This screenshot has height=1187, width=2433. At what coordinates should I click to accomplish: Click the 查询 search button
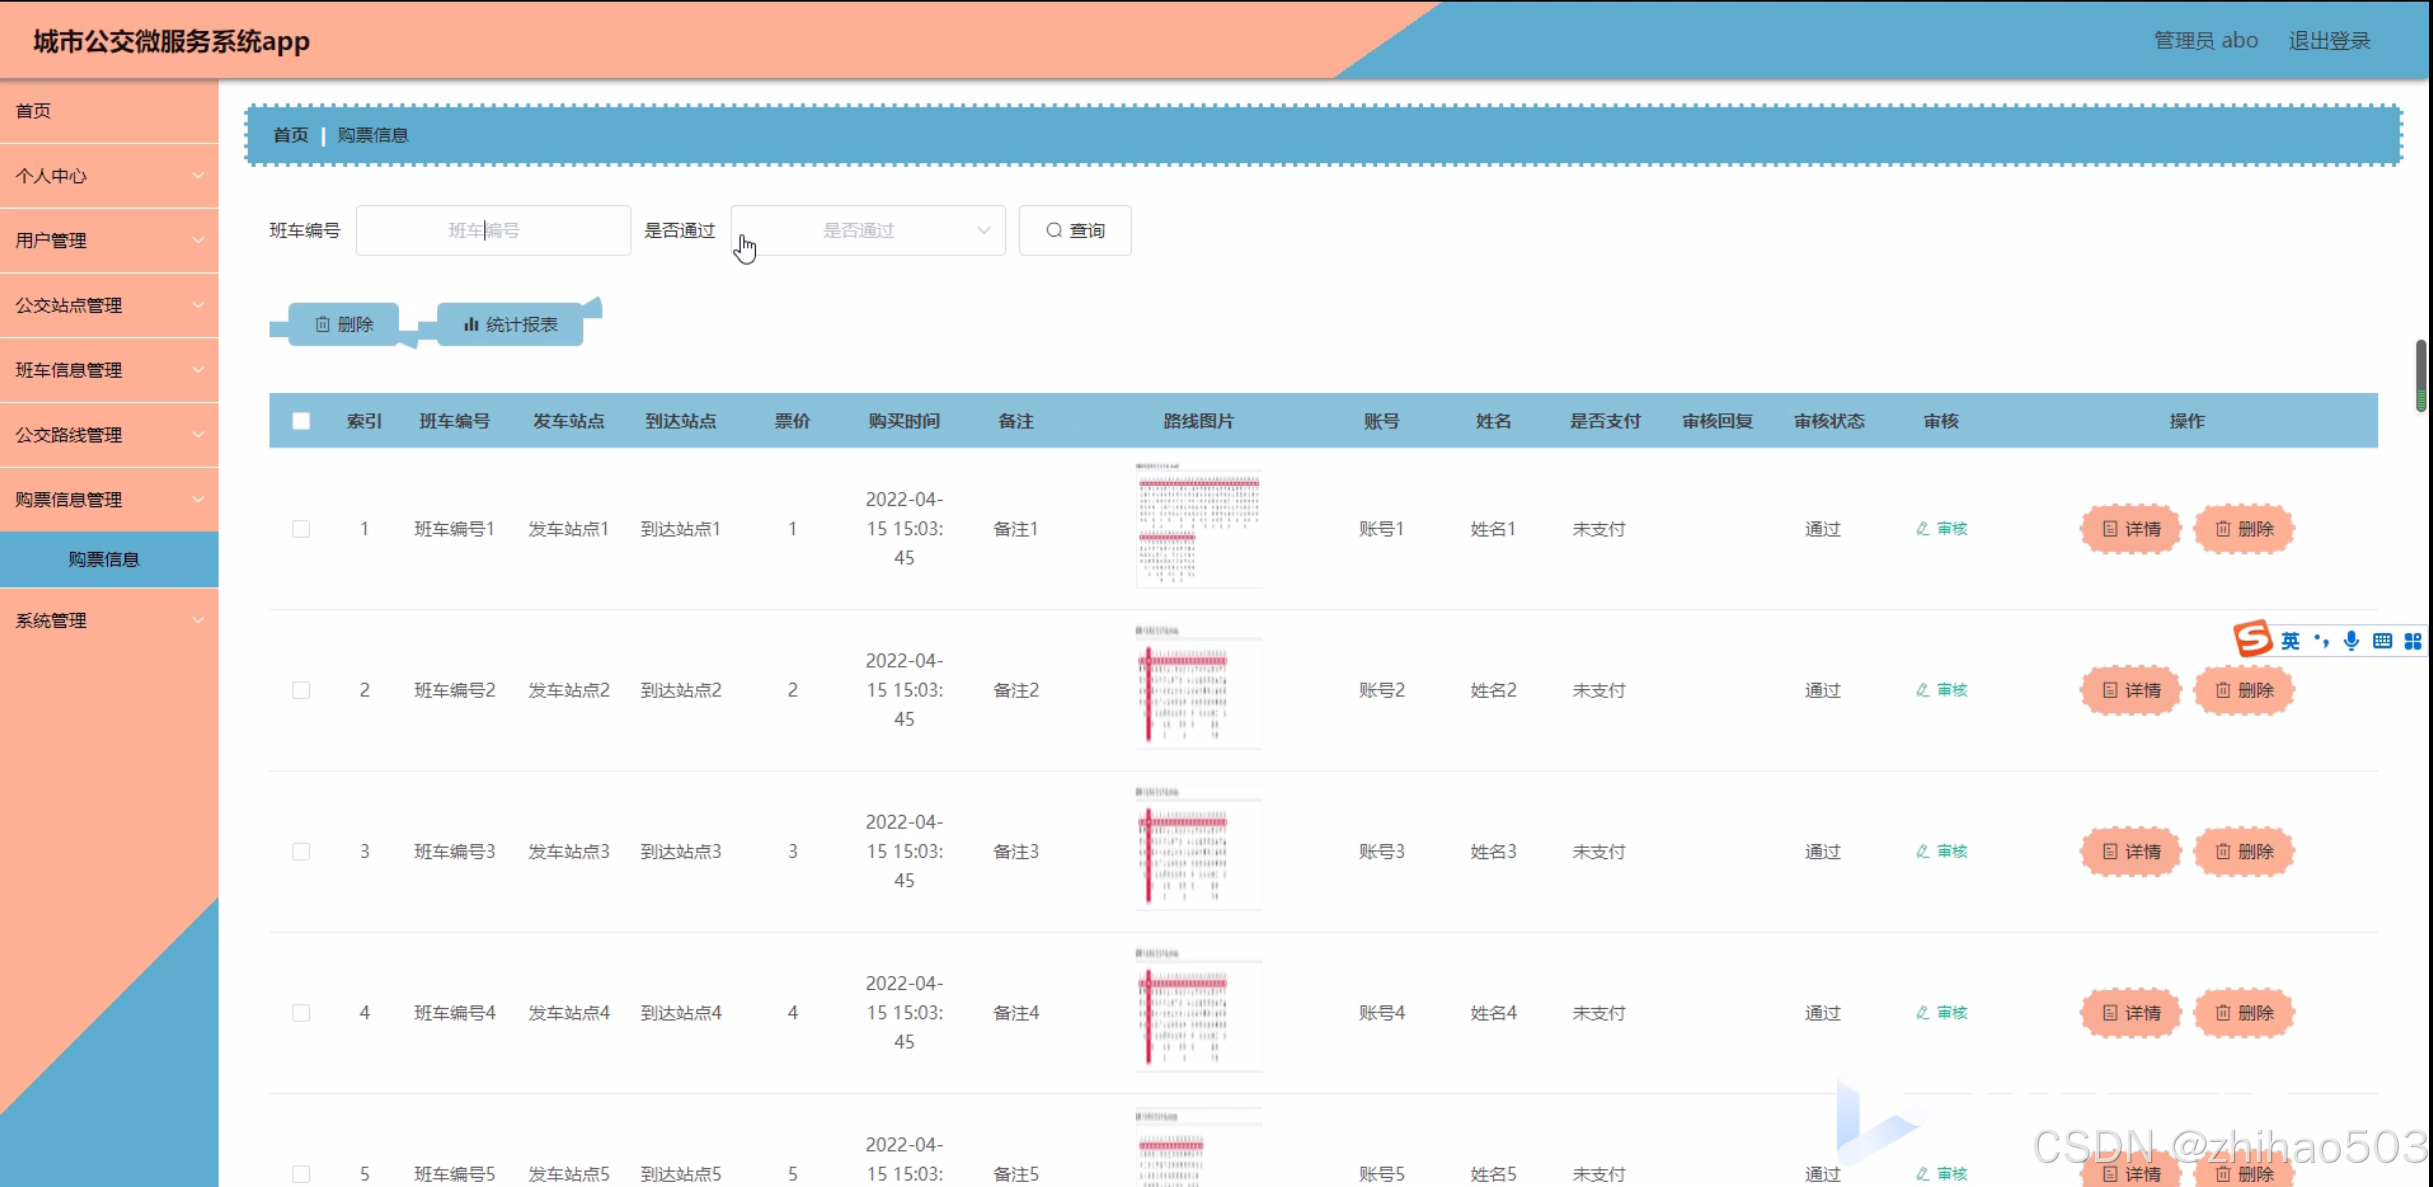1075,231
